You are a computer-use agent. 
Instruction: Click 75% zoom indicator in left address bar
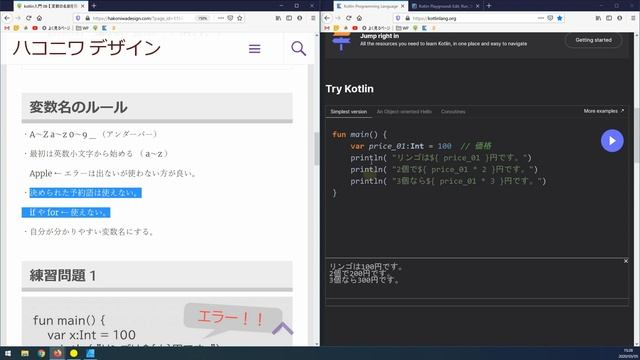tap(202, 18)
